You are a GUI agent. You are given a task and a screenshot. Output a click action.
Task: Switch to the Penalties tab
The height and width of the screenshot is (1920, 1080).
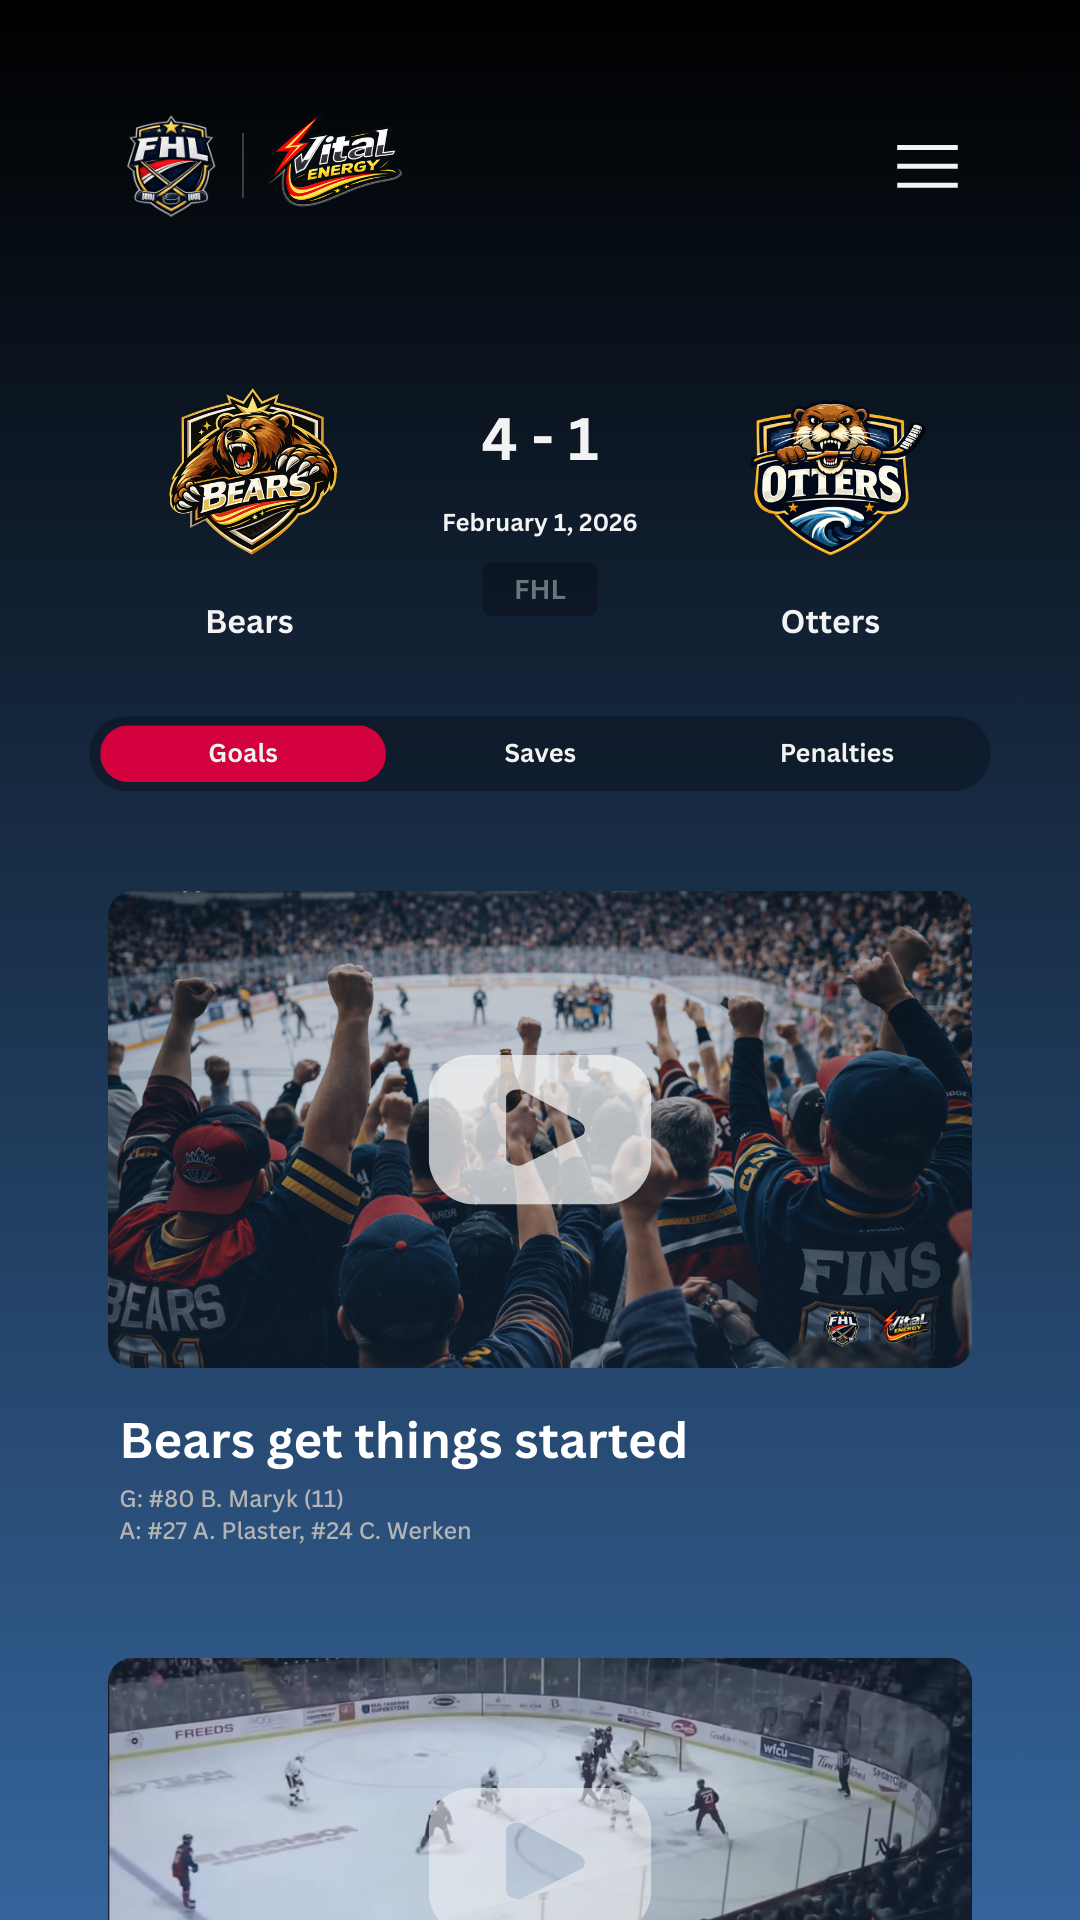click(x=837, y=753)
